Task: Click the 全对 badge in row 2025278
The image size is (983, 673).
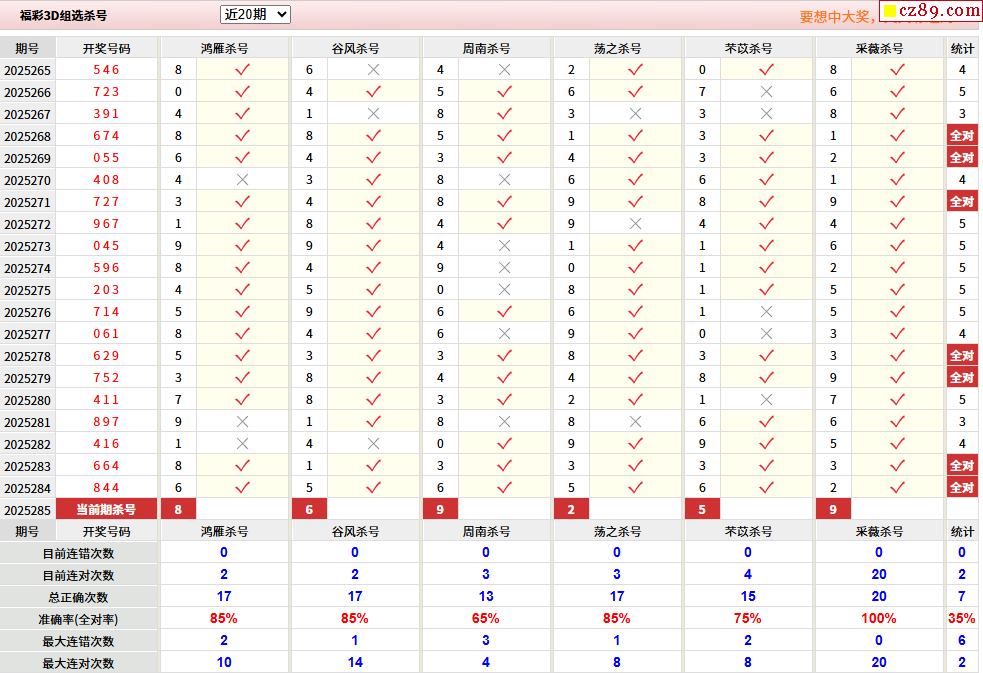Action: [x=962, y=355]
